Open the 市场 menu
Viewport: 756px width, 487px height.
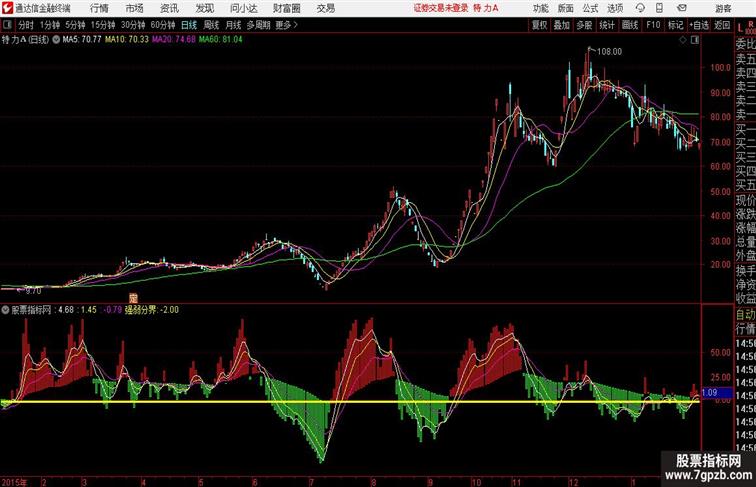click(x=135, y=8)
